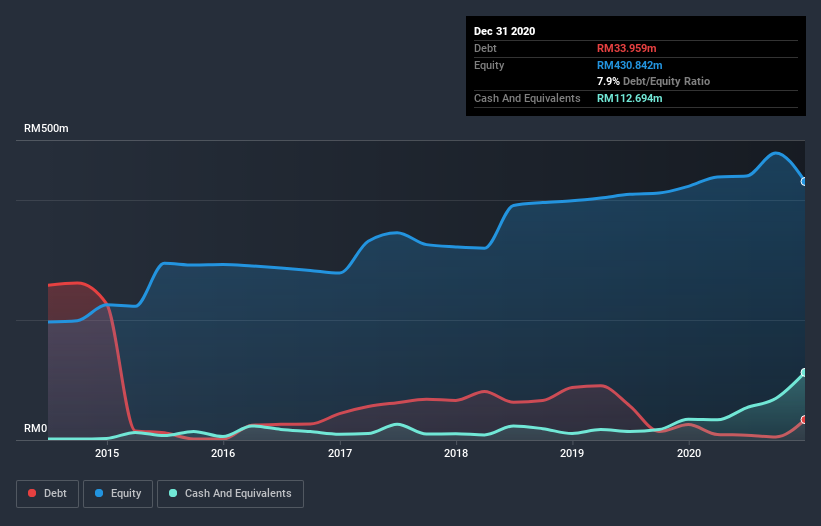Click the RM112.694m cash value
This screenshot has width=821, height=526.
pos(629,98)
